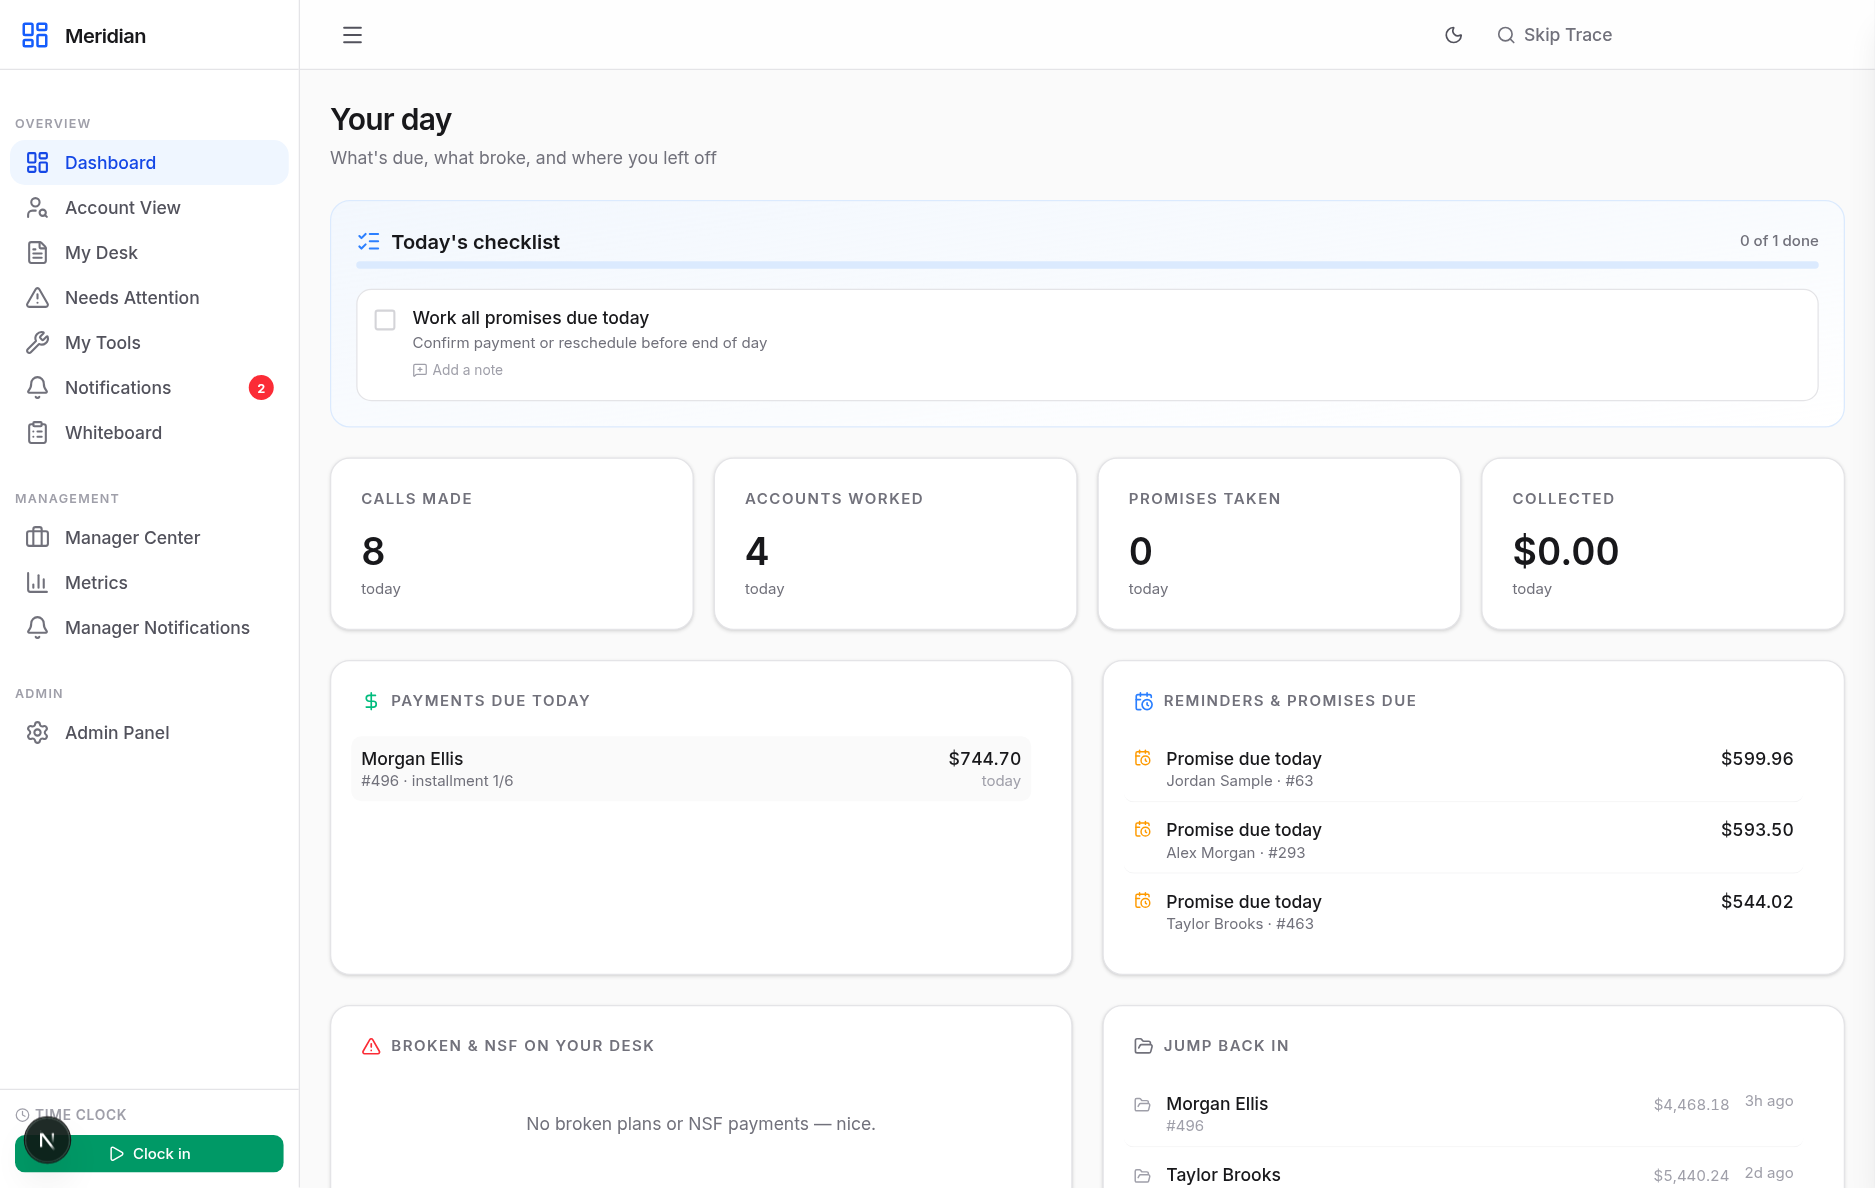Click the folder icon beside Taylor Brooks $5,440.24
The image size is (1875, 1188).
coord(1143,1175)
